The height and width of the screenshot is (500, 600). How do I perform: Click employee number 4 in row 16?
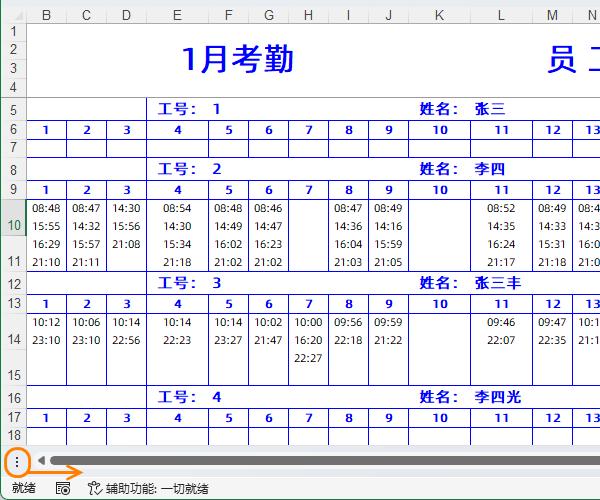[217, 397]
